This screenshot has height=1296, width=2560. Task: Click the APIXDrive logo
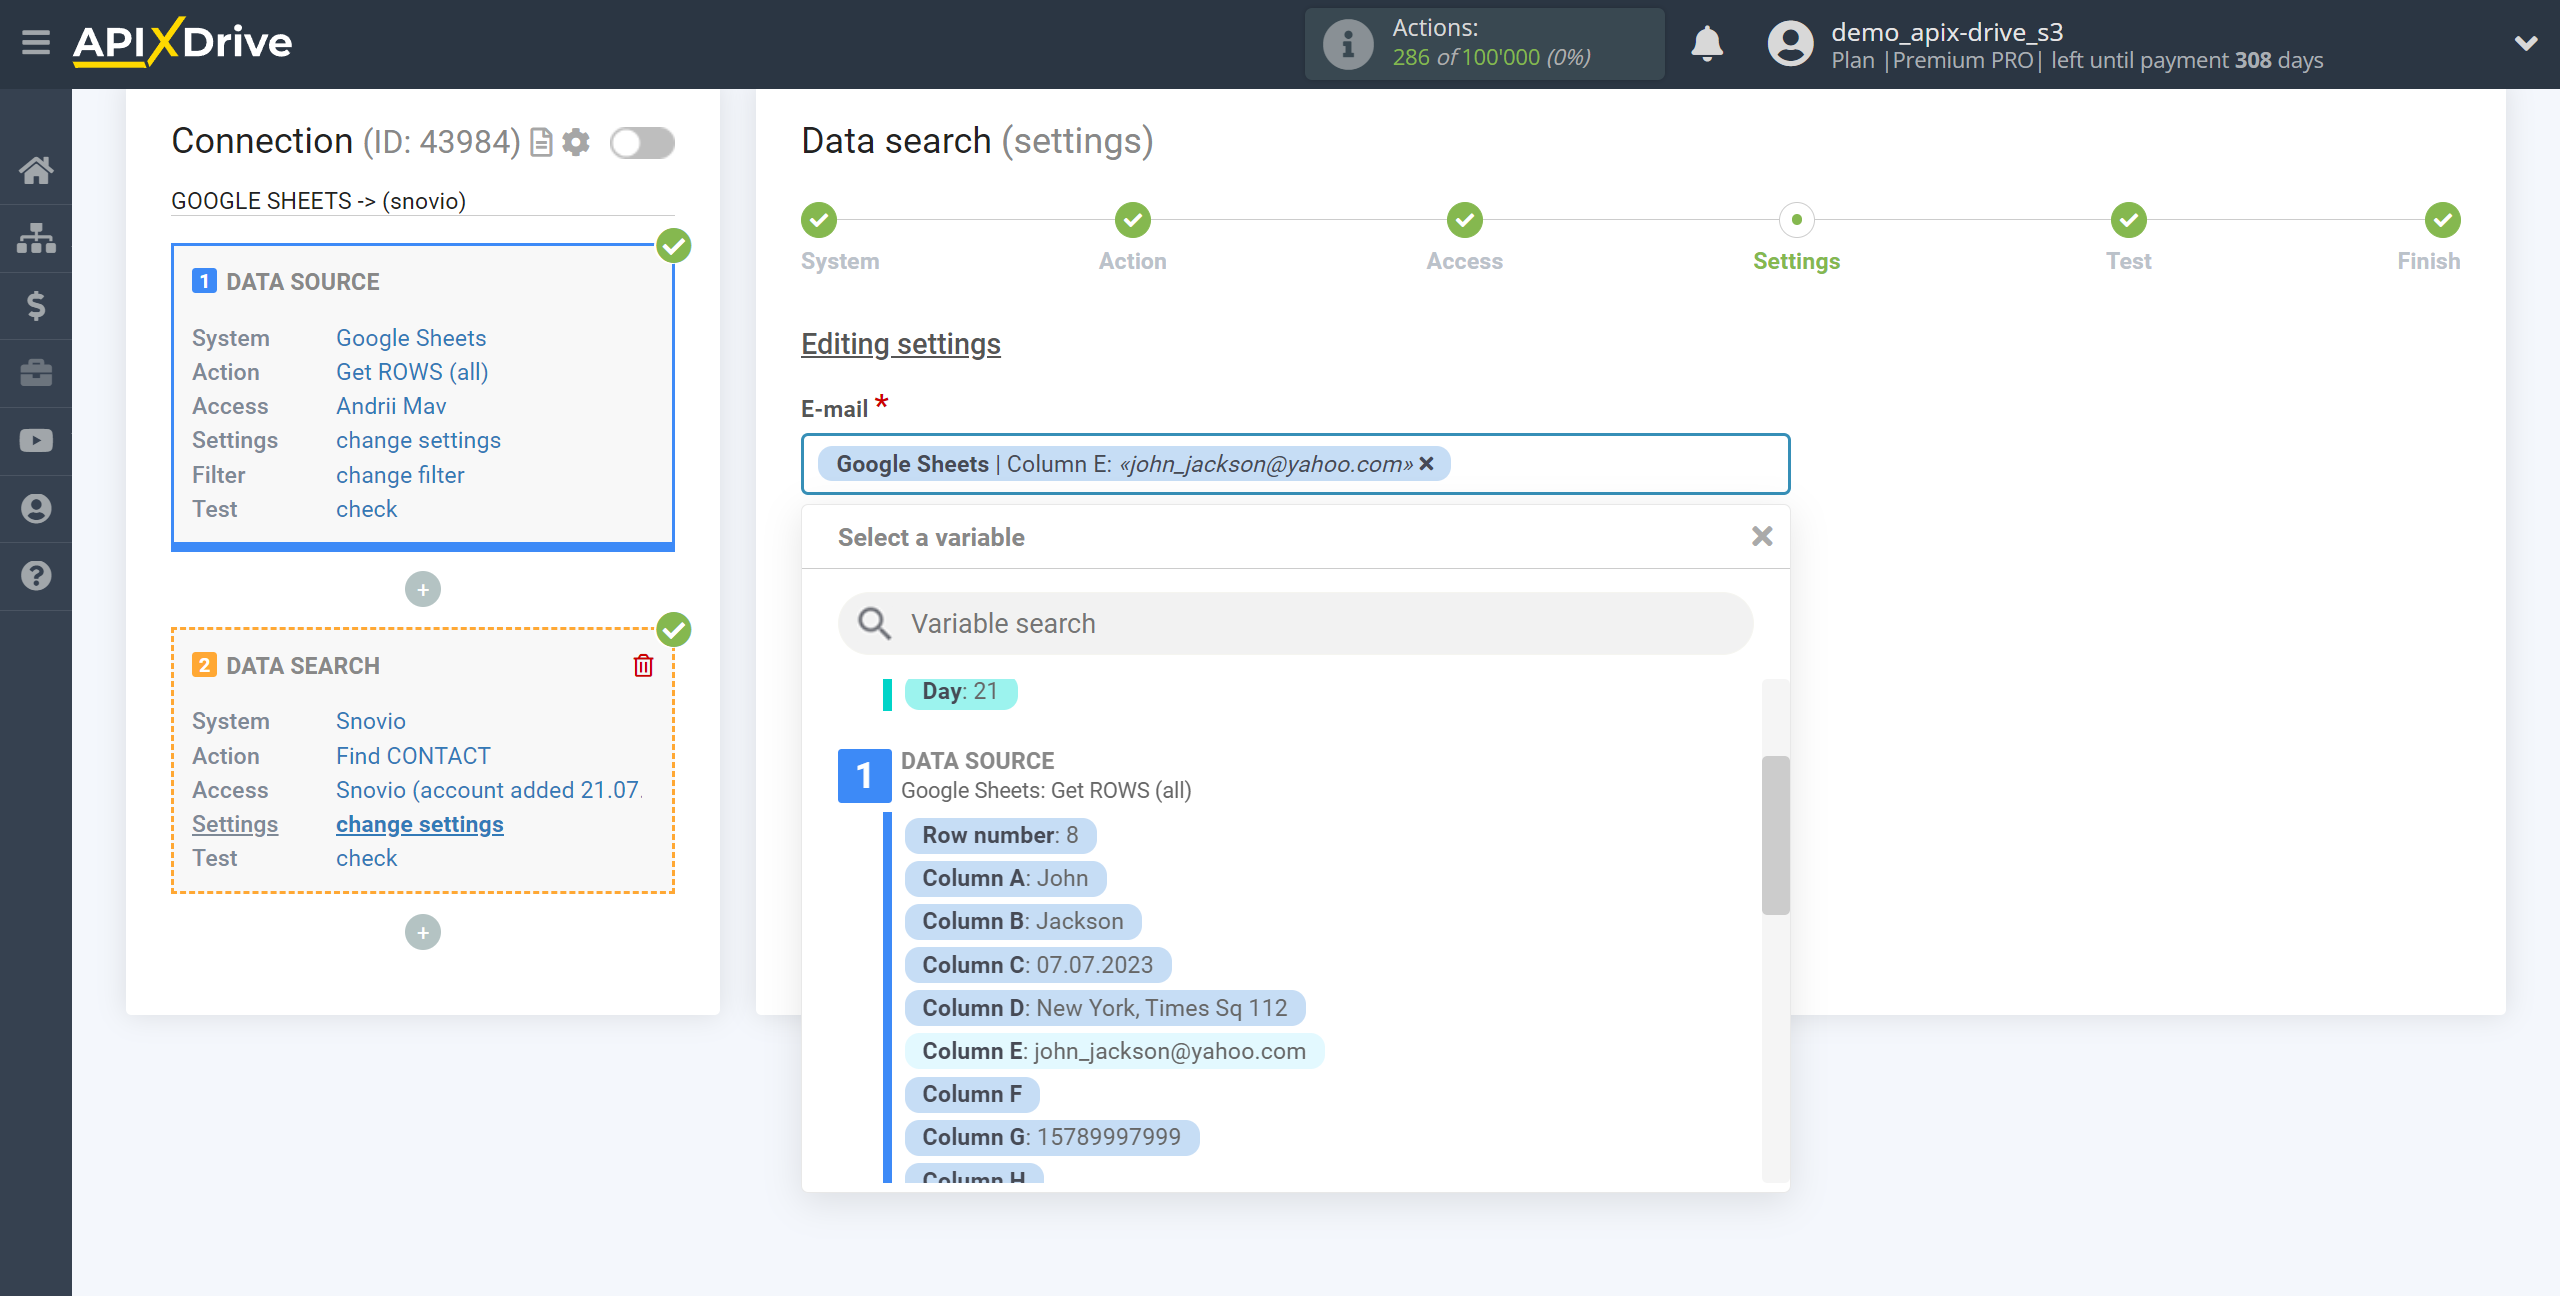click(x=183, y=43)
